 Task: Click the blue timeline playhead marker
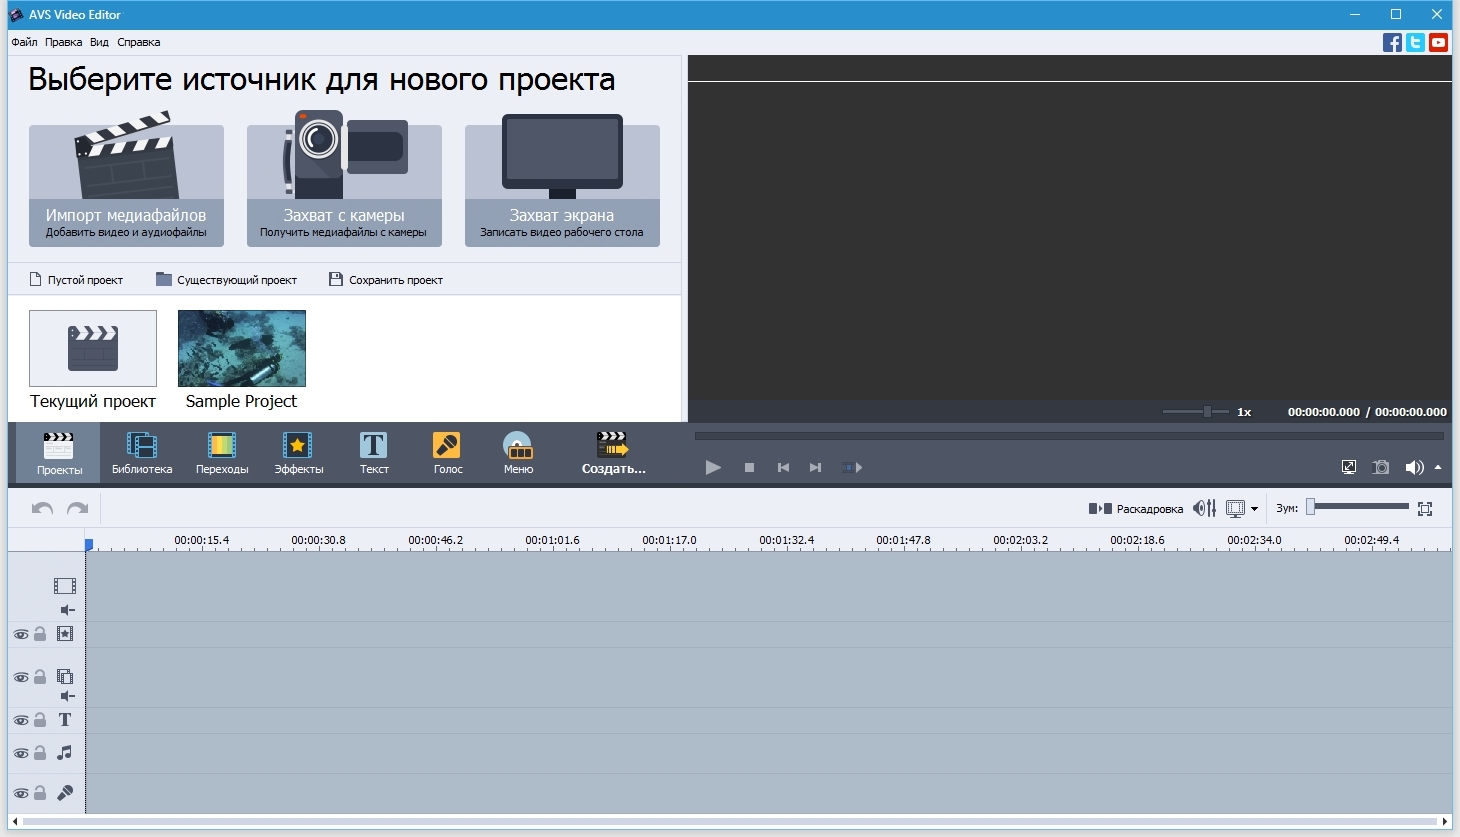click(88, 545)
